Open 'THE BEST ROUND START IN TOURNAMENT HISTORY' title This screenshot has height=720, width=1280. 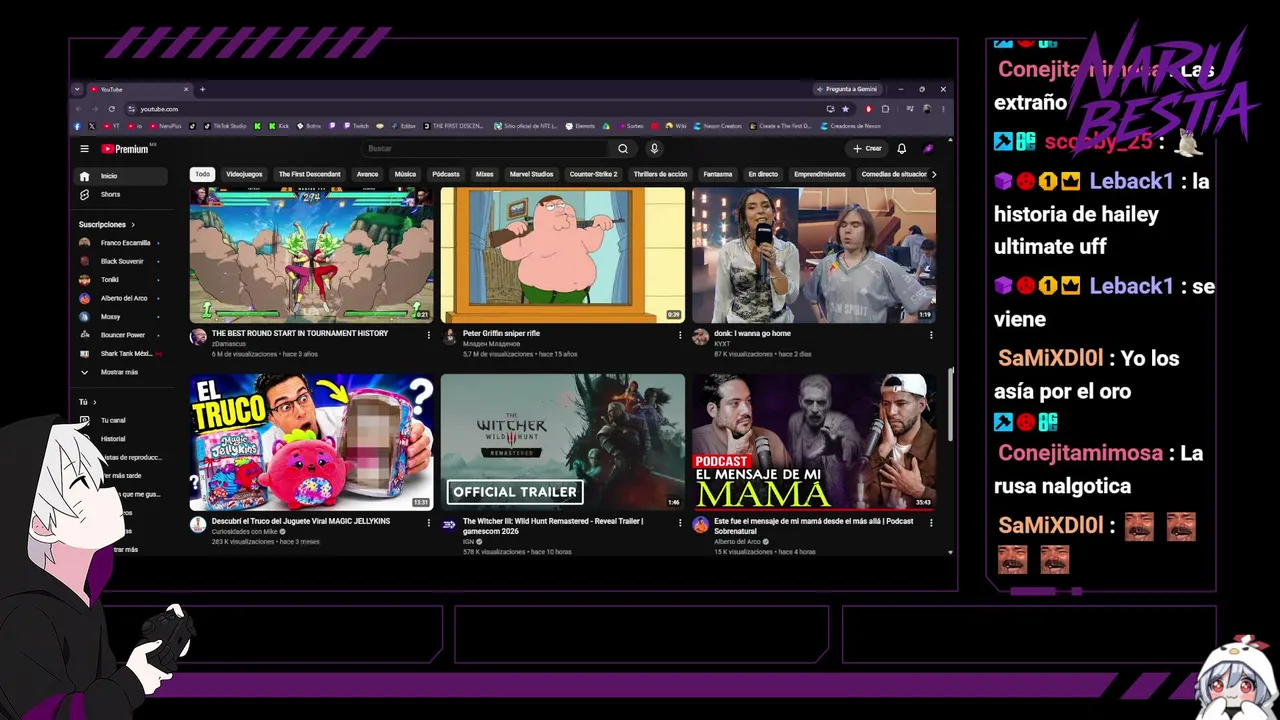tap(300, 333)
